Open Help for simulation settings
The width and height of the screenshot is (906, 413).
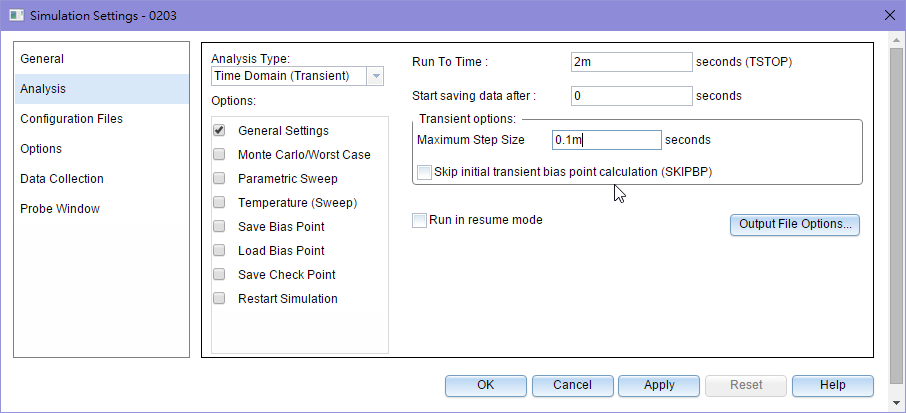tap(833, 385)
